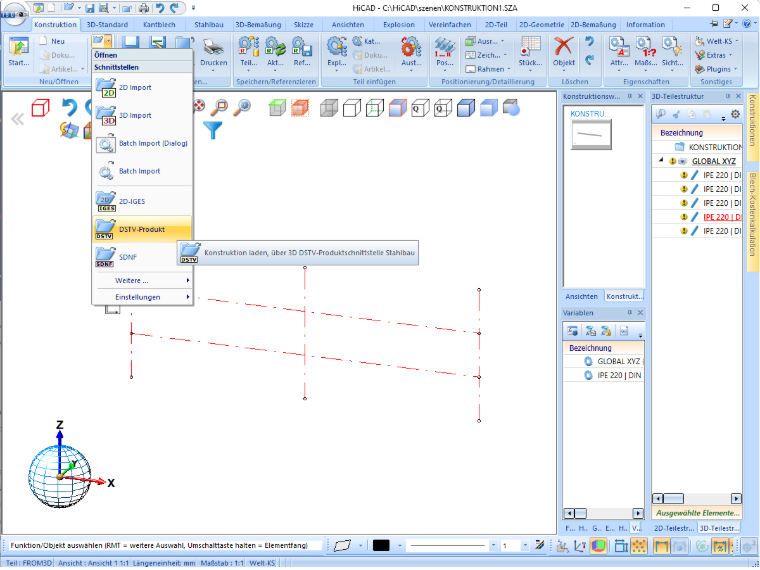This screenshot has height=570, width=760.
Task: Open the Expl... part insert icon
Action: [x=336, y=53]
